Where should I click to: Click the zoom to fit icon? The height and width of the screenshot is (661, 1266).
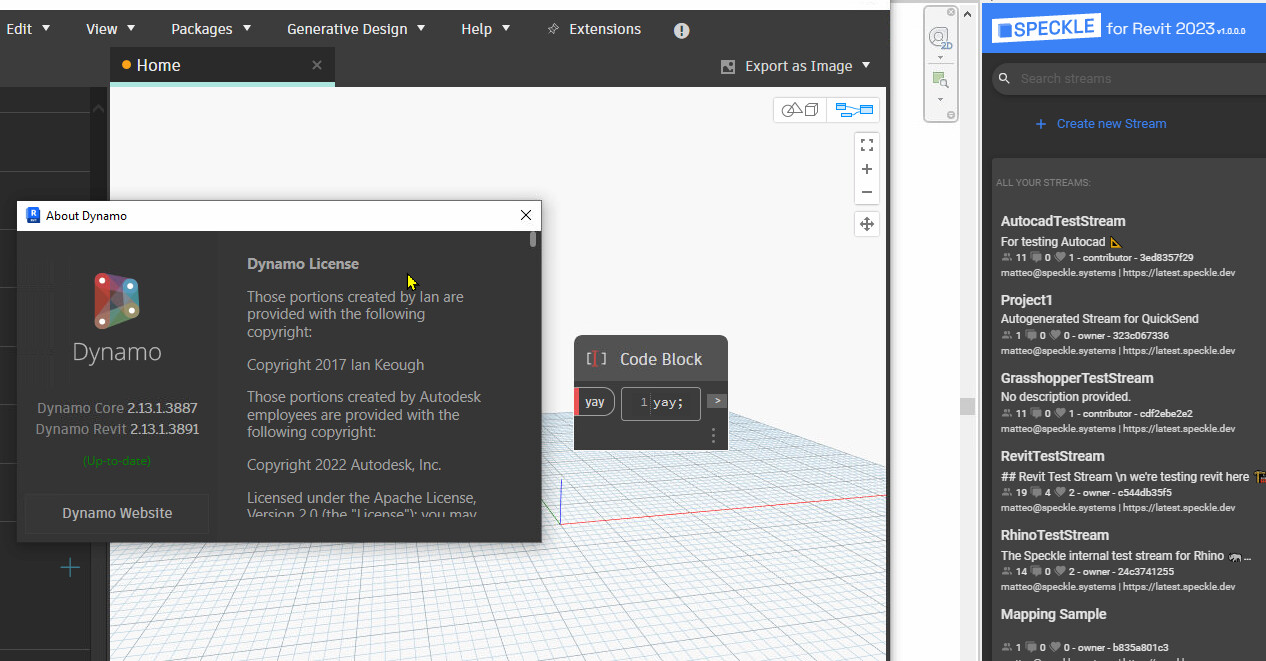pyautogui.click(x=867, y=144)
